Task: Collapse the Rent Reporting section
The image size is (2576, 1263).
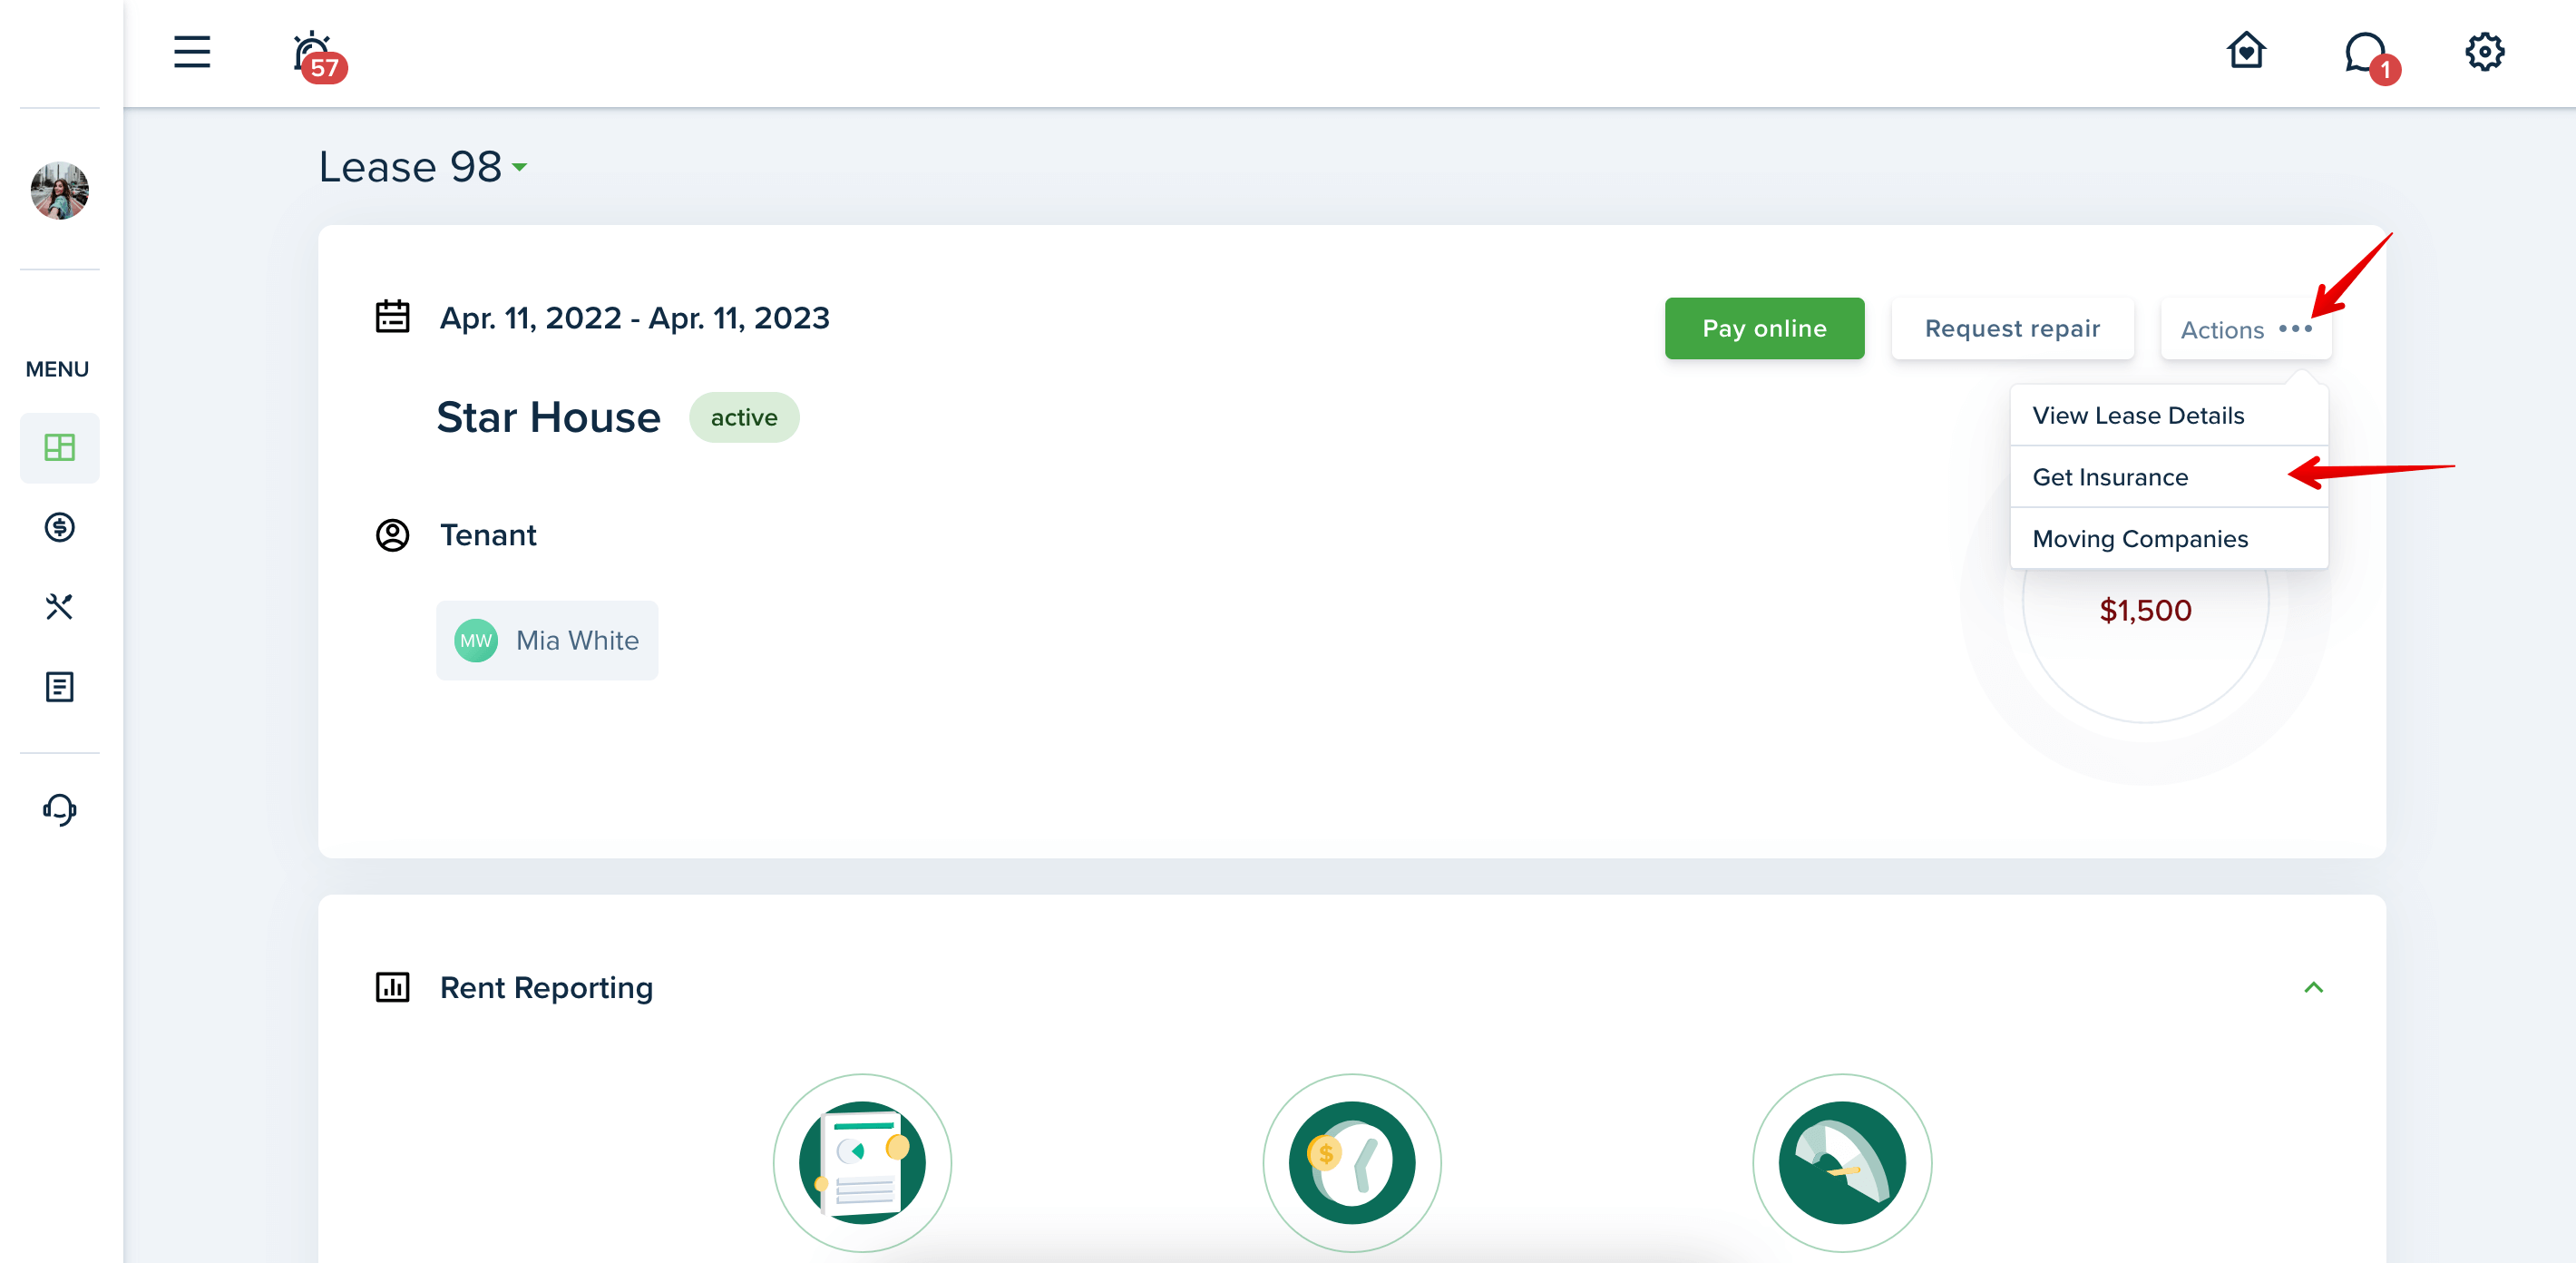Action: (2313, 988)
